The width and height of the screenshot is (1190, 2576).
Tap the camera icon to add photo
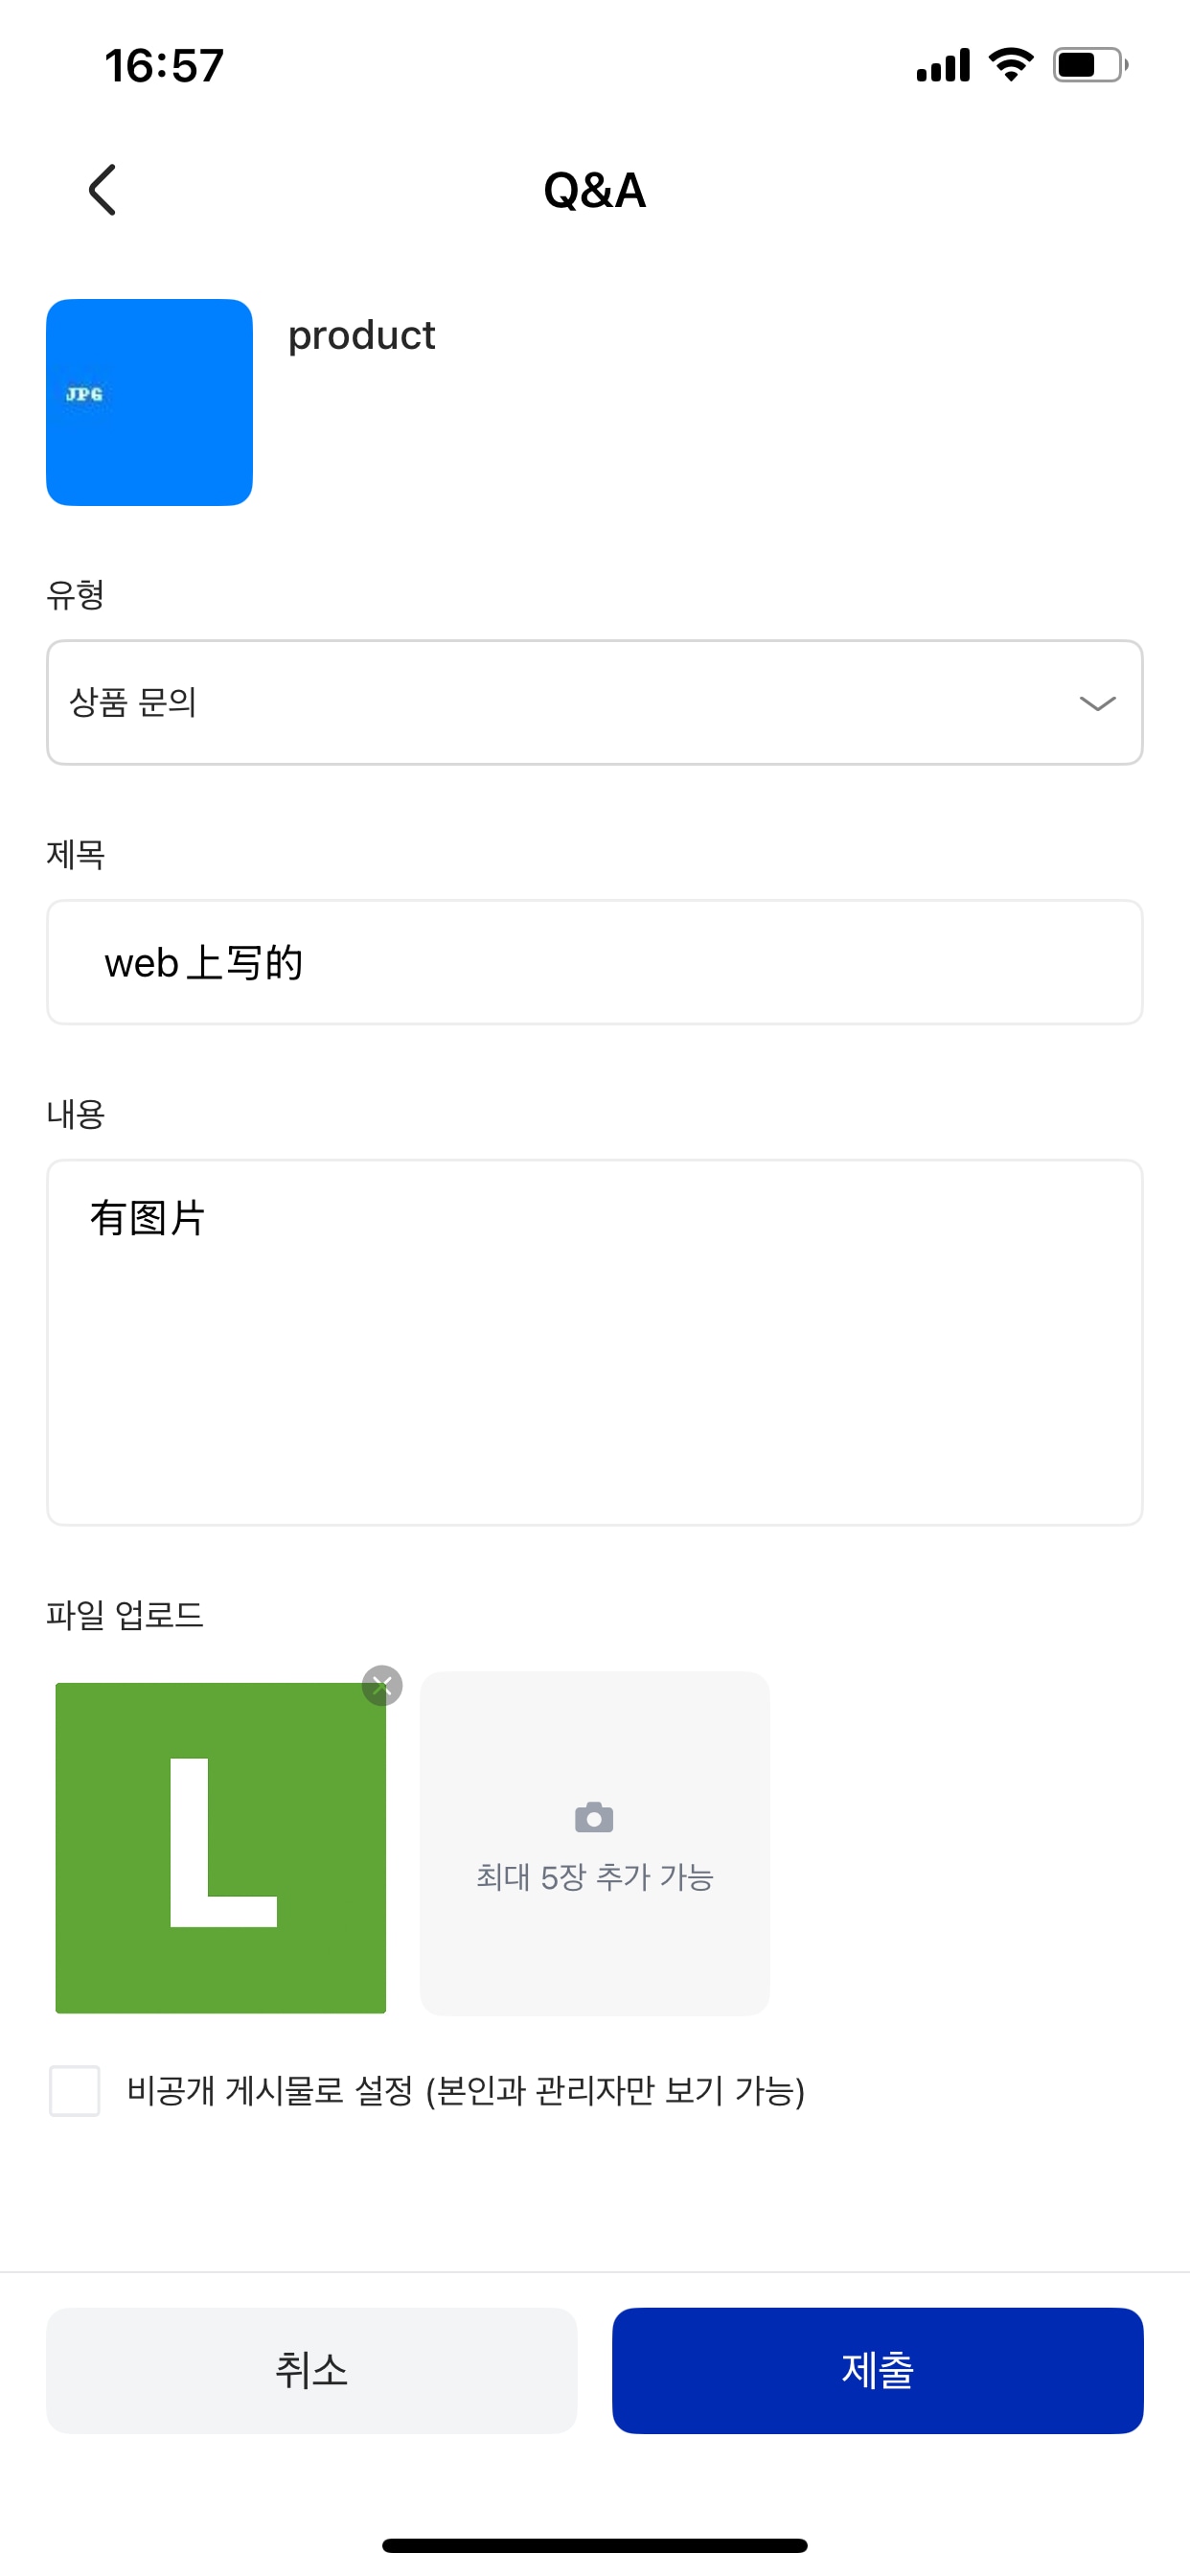tap(594, 1817)
